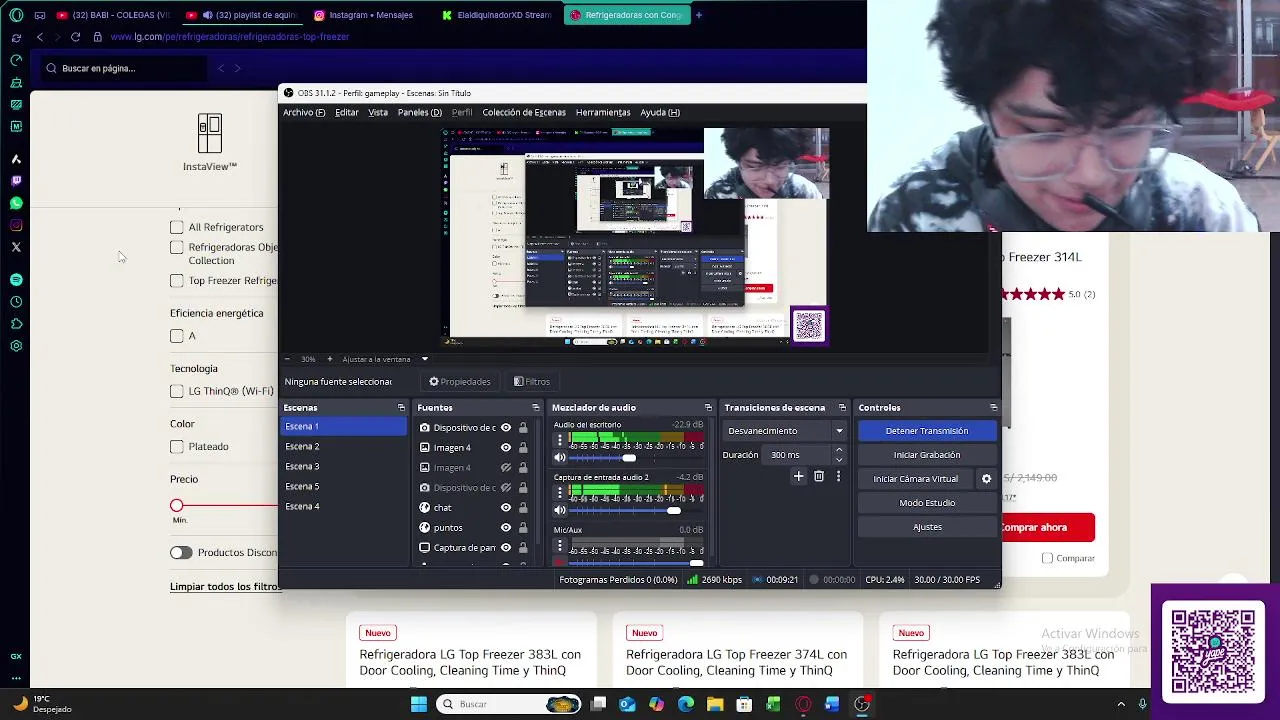Click the site padlock icon in address bar
The height and width of the screenshot is (720, 1280).
click(97, 37)
